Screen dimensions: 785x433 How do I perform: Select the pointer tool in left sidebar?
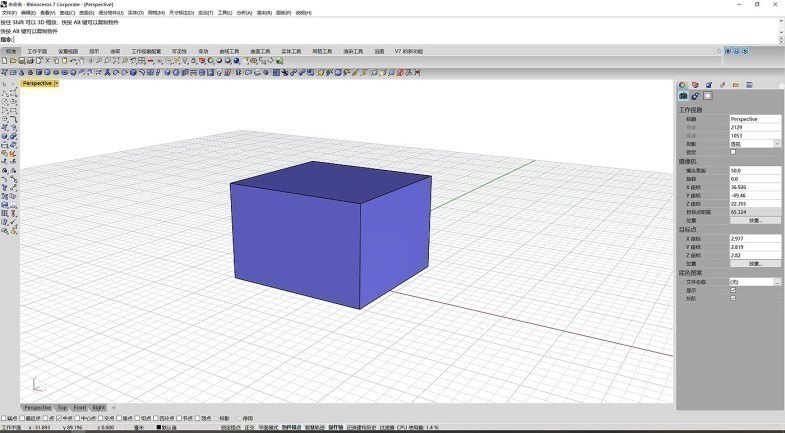4,84
